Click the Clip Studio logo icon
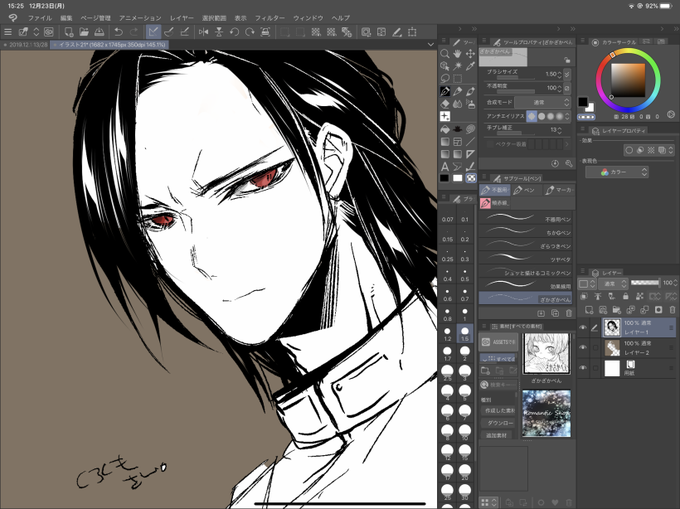The height and width of the screenshot is (509, 680). 13,18
